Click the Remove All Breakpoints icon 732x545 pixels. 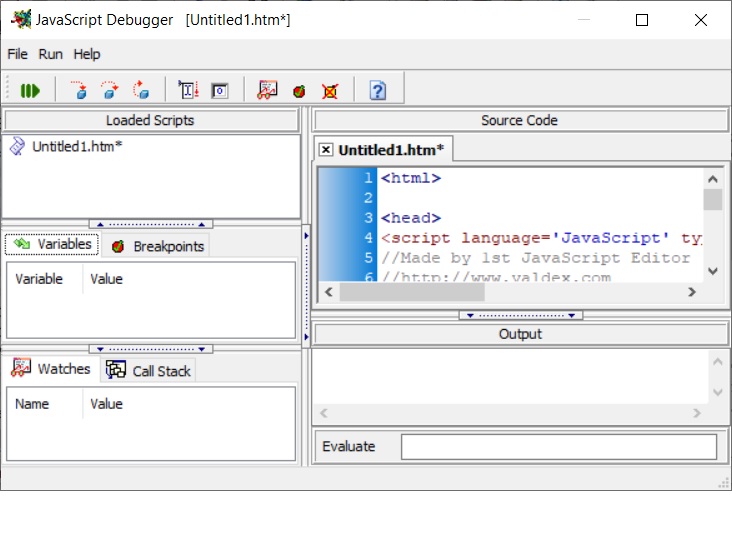click(x=330, y=91)
